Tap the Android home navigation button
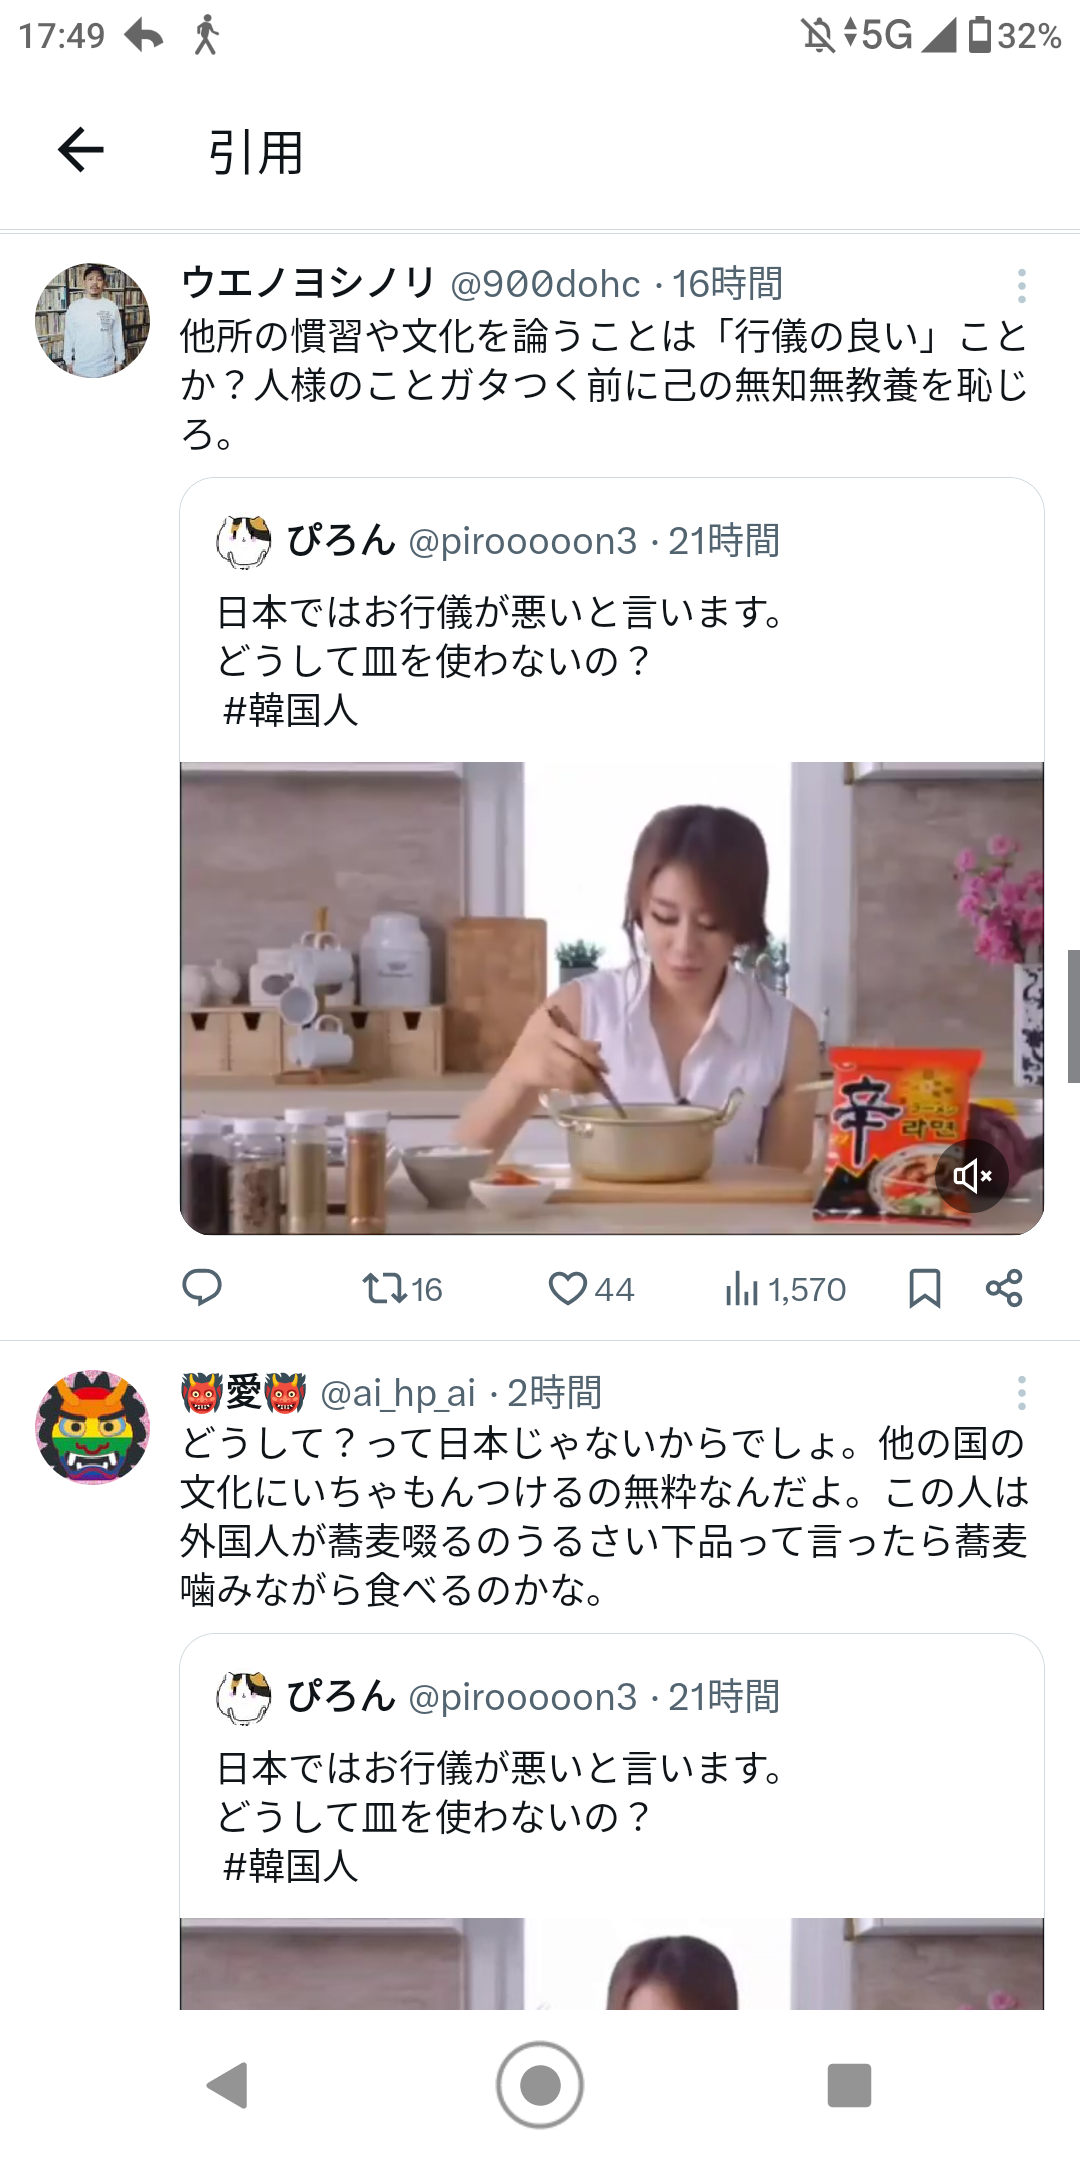Image resolution: width=1080 pixels, height=2160 pixels. [540, 2085]
